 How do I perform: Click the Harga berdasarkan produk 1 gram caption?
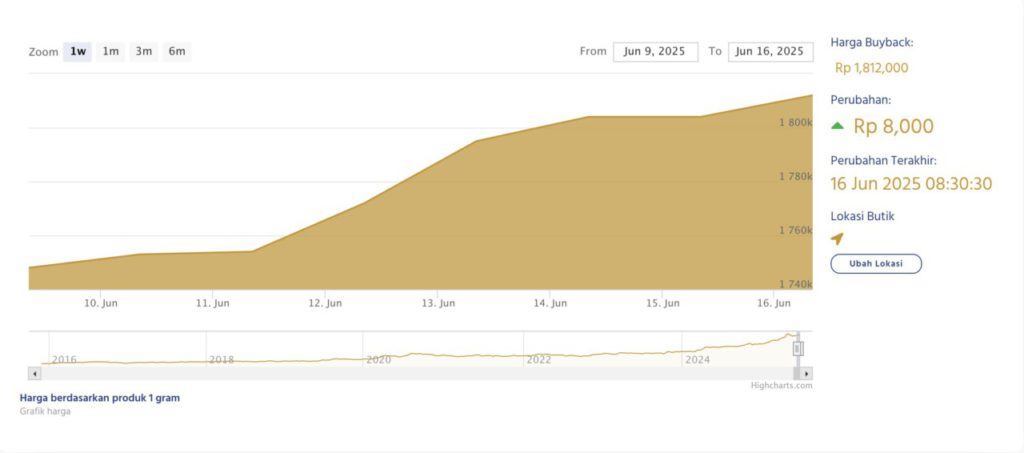(x=100, y=398)
